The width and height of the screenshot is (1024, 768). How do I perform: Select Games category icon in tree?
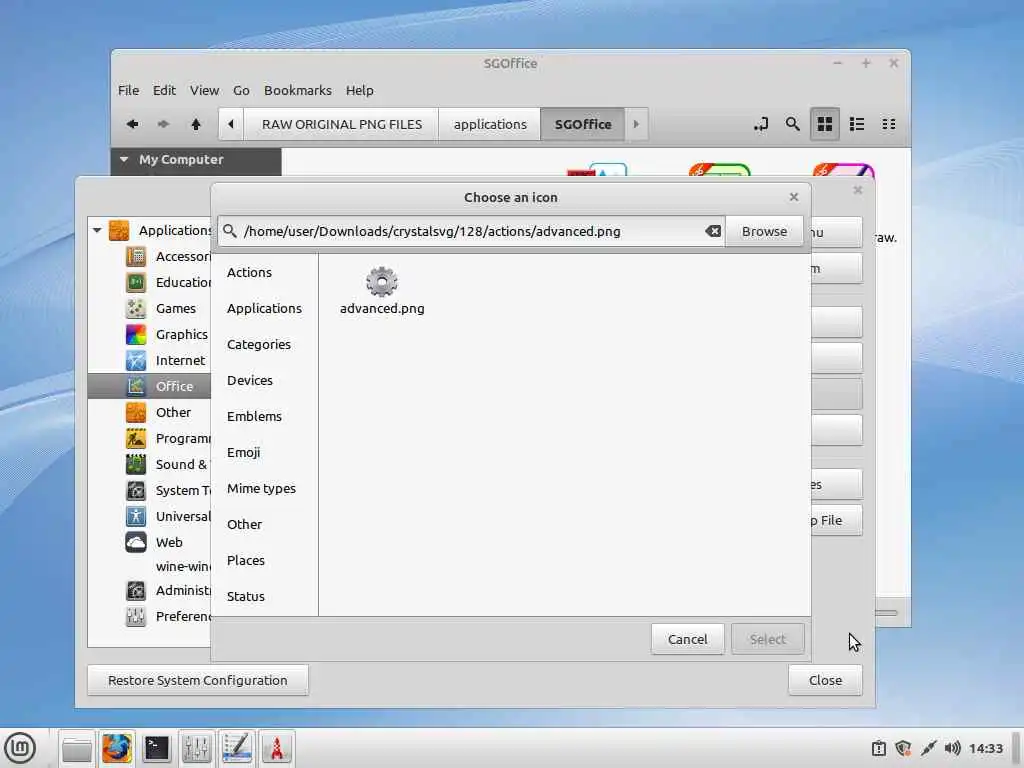point(136,308)
